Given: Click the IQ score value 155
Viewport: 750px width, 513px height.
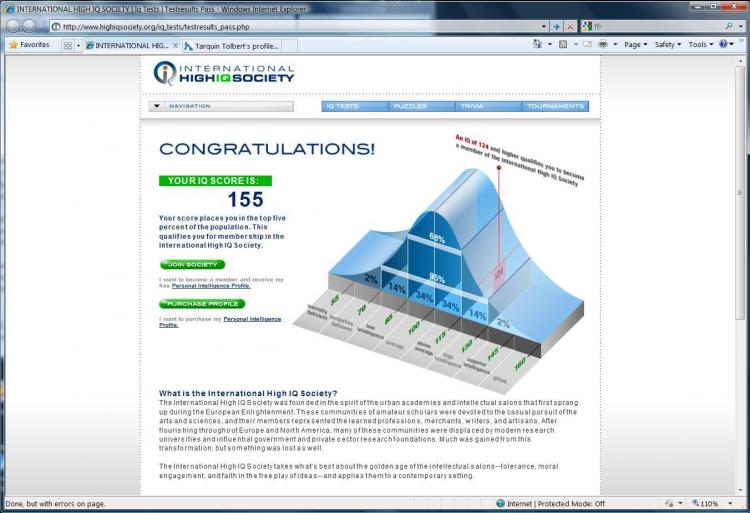Looking at the screenshot, I should (245, 199).
